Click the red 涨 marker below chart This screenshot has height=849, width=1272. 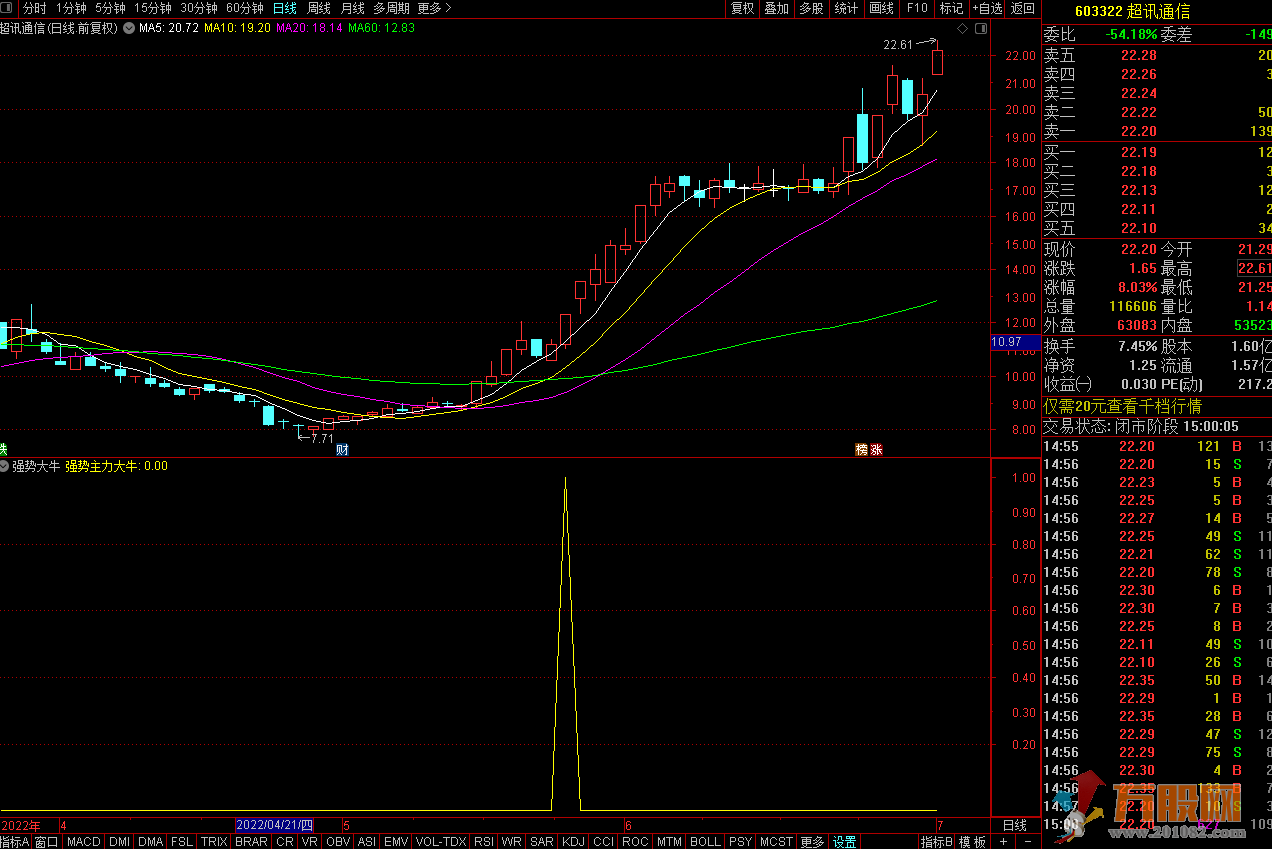tap(877, 449)
